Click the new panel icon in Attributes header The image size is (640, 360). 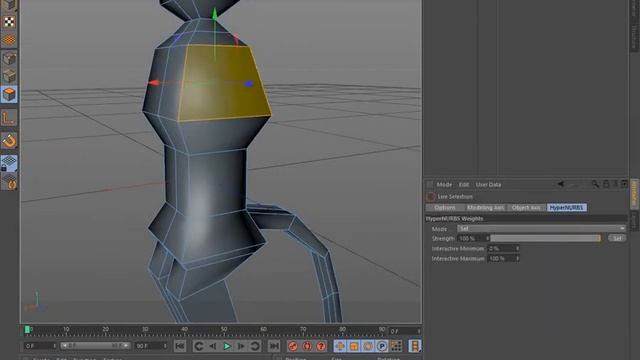[624, 184]
